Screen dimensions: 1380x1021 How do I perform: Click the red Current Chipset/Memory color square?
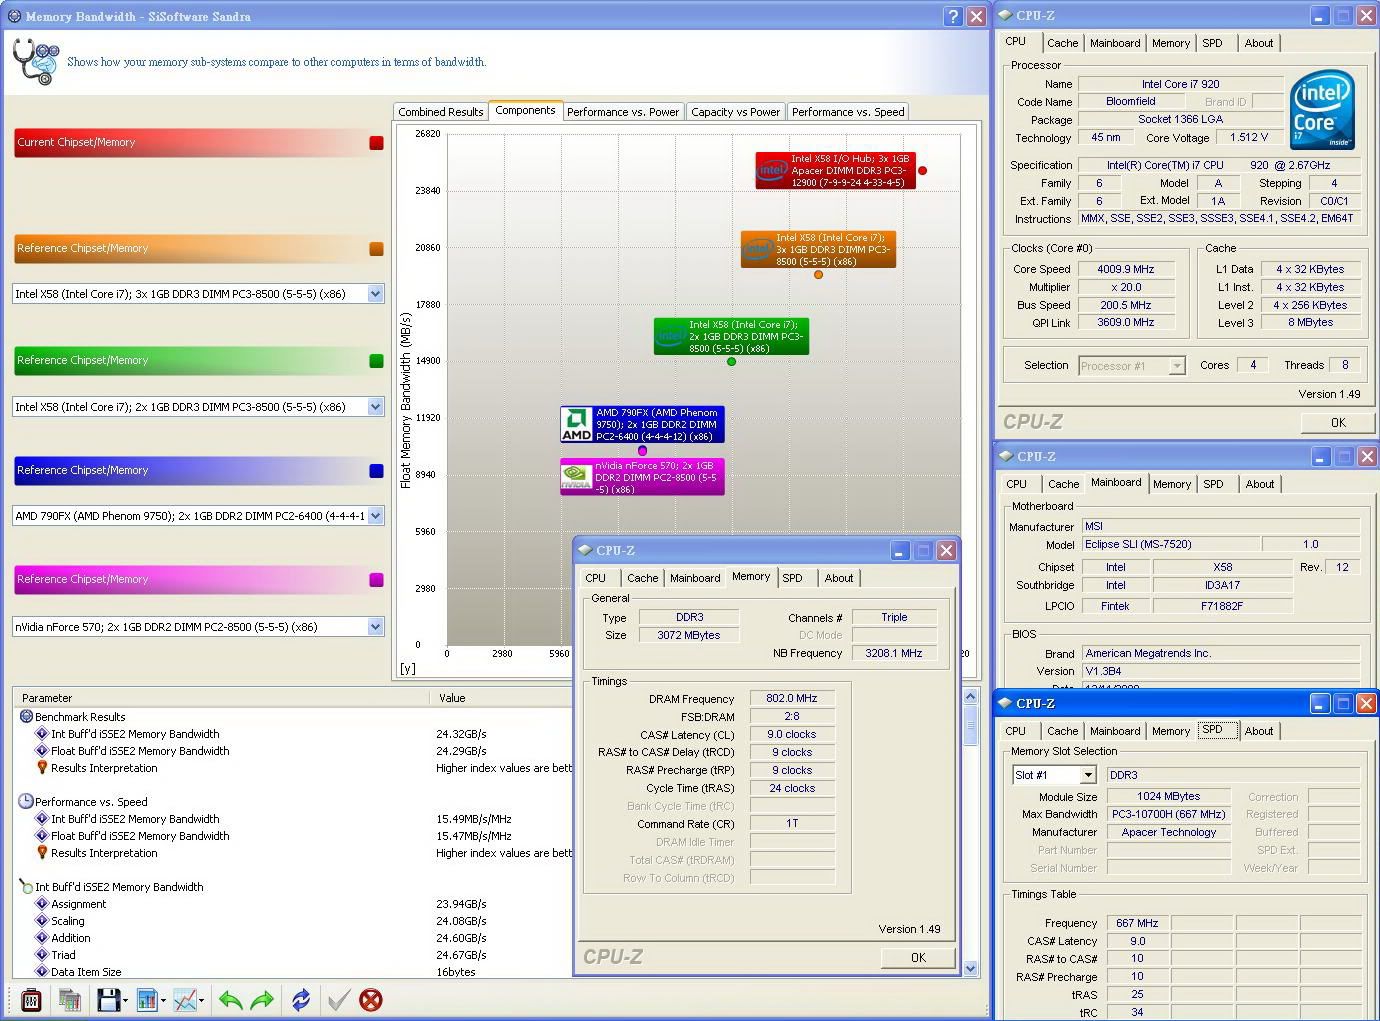click(376, 143)
